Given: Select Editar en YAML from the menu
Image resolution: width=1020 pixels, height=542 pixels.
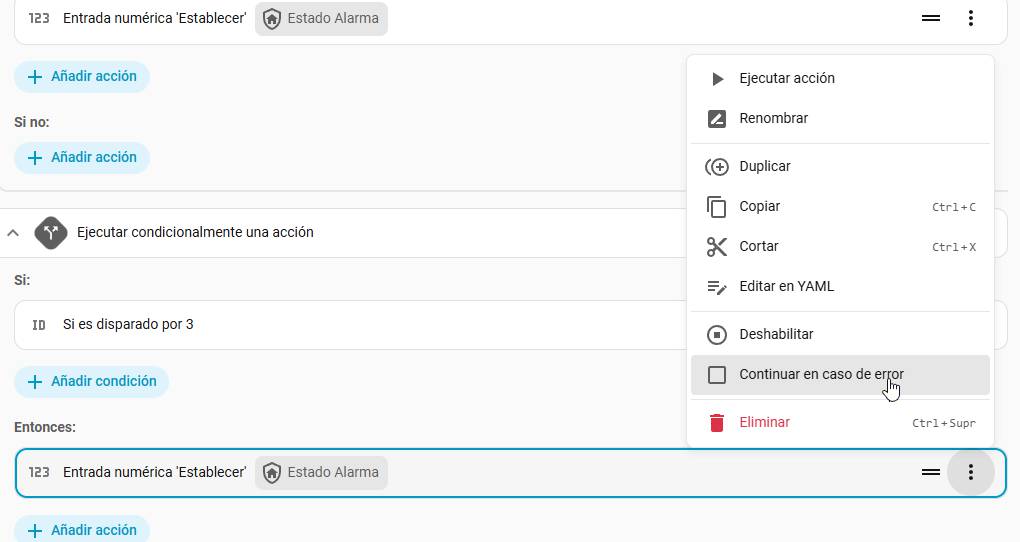Looking at the screenshot, I should pyautogui.click(x=786, y=287).
